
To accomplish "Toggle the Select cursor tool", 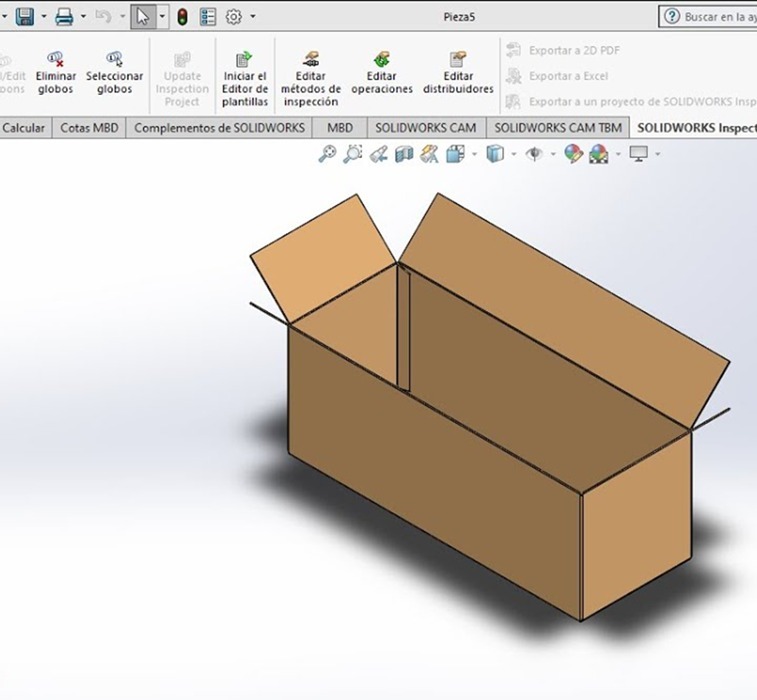I will coord(143,16).
